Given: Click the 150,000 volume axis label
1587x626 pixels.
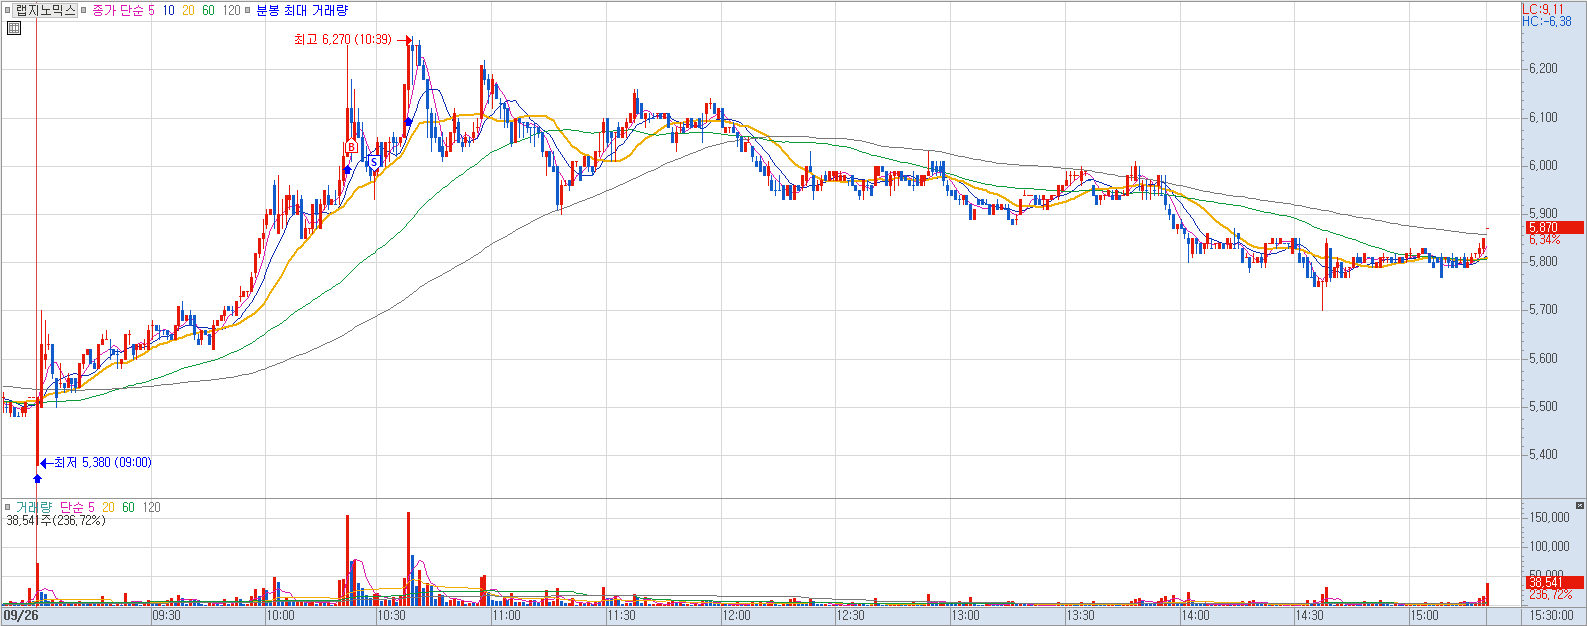Looking at the screenshot, I should tap(1549, 518).
